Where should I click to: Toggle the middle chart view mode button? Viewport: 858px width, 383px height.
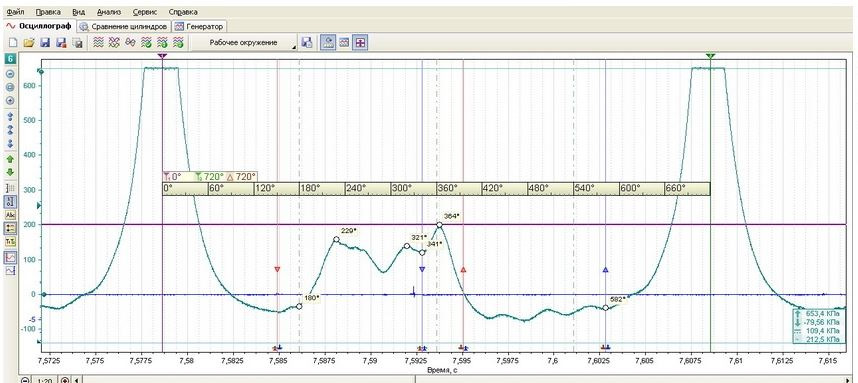point(344,43)
